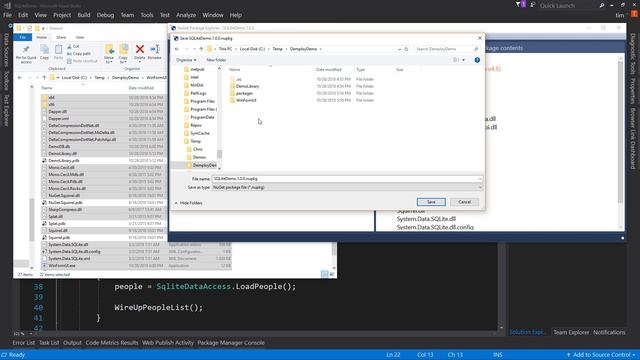
Task: Click the File name input field
Action: (344, 179)
